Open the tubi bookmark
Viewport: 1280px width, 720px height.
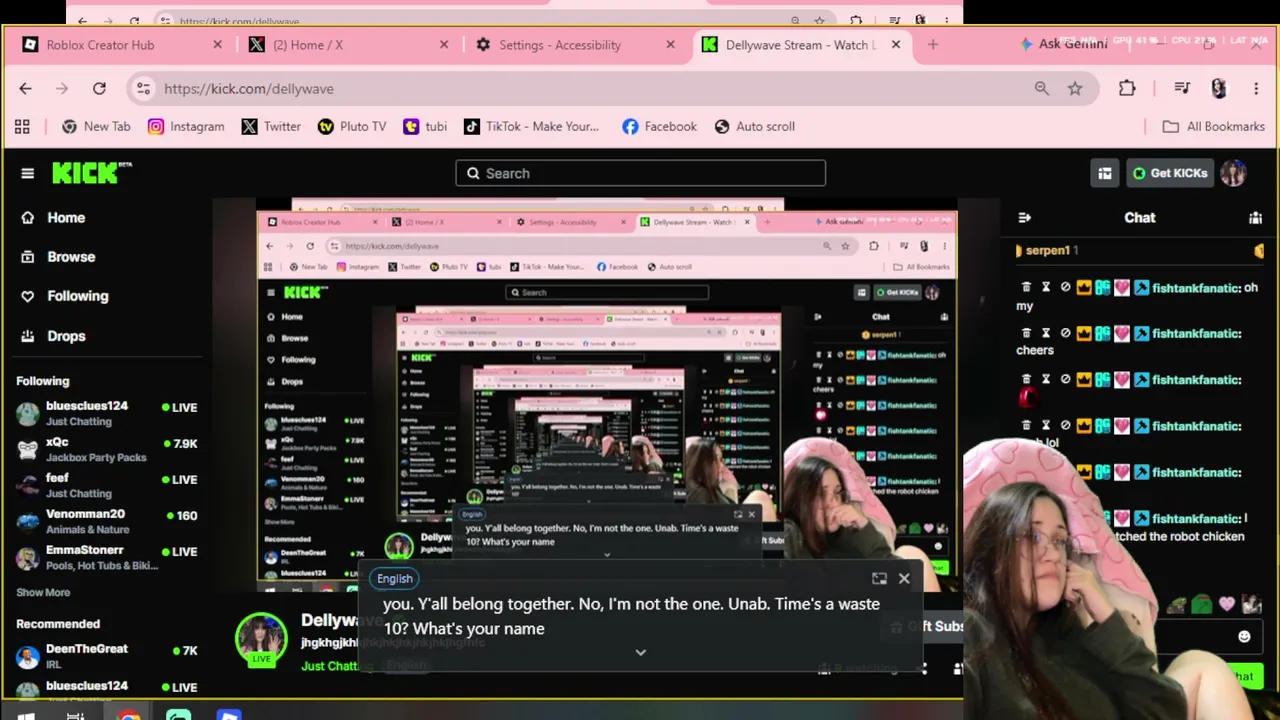(x=425, y=127)
